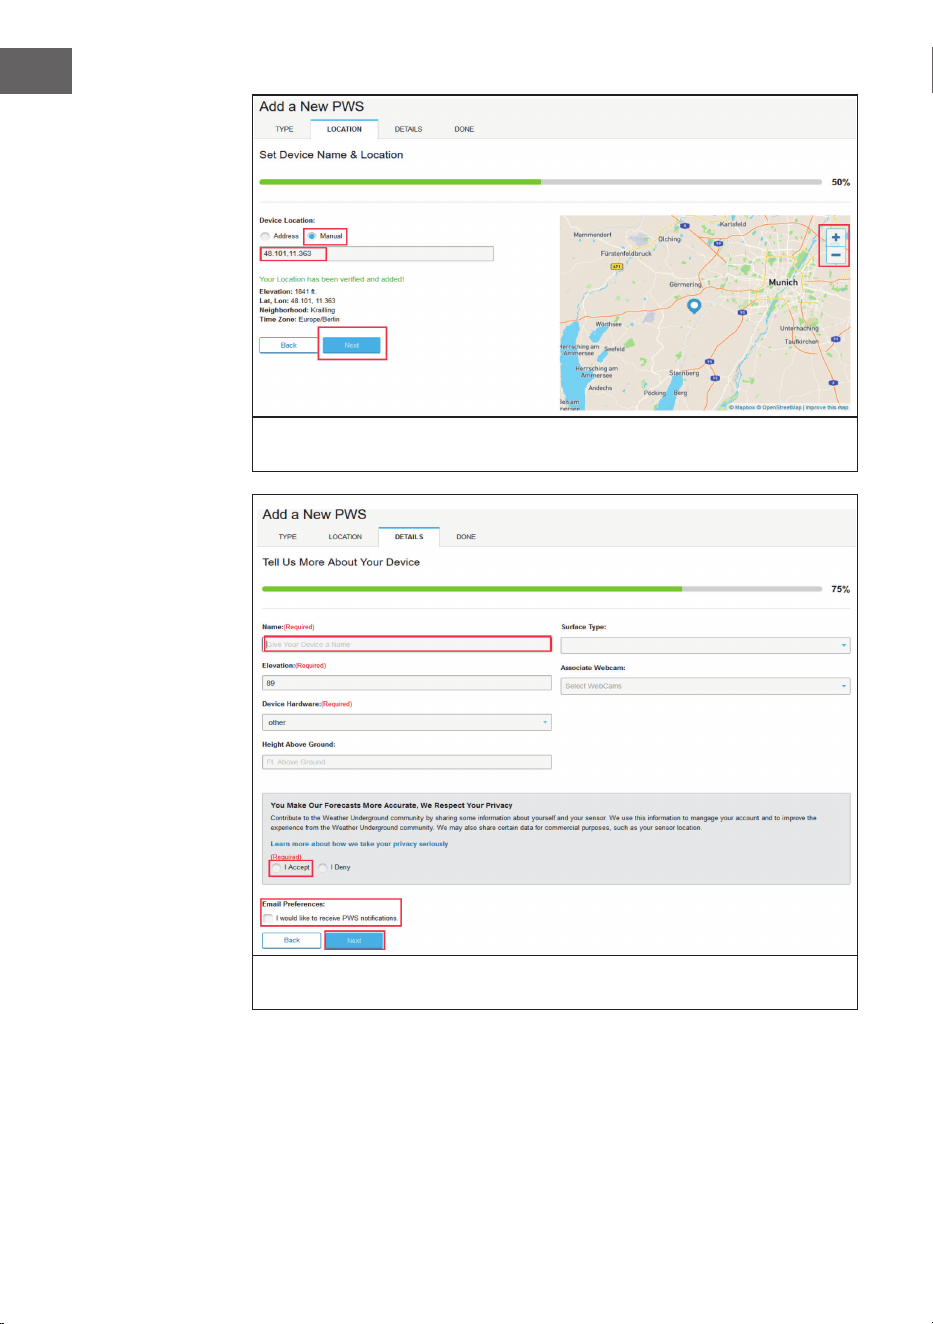Click the 75% progress bar
933x1324 pixels.
(x=541, y=589)
